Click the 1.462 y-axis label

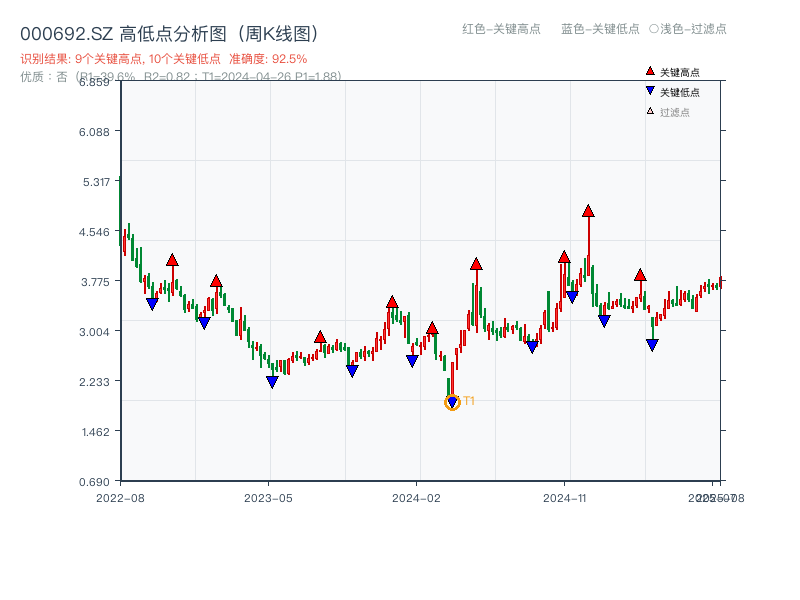tap(95, 432)
